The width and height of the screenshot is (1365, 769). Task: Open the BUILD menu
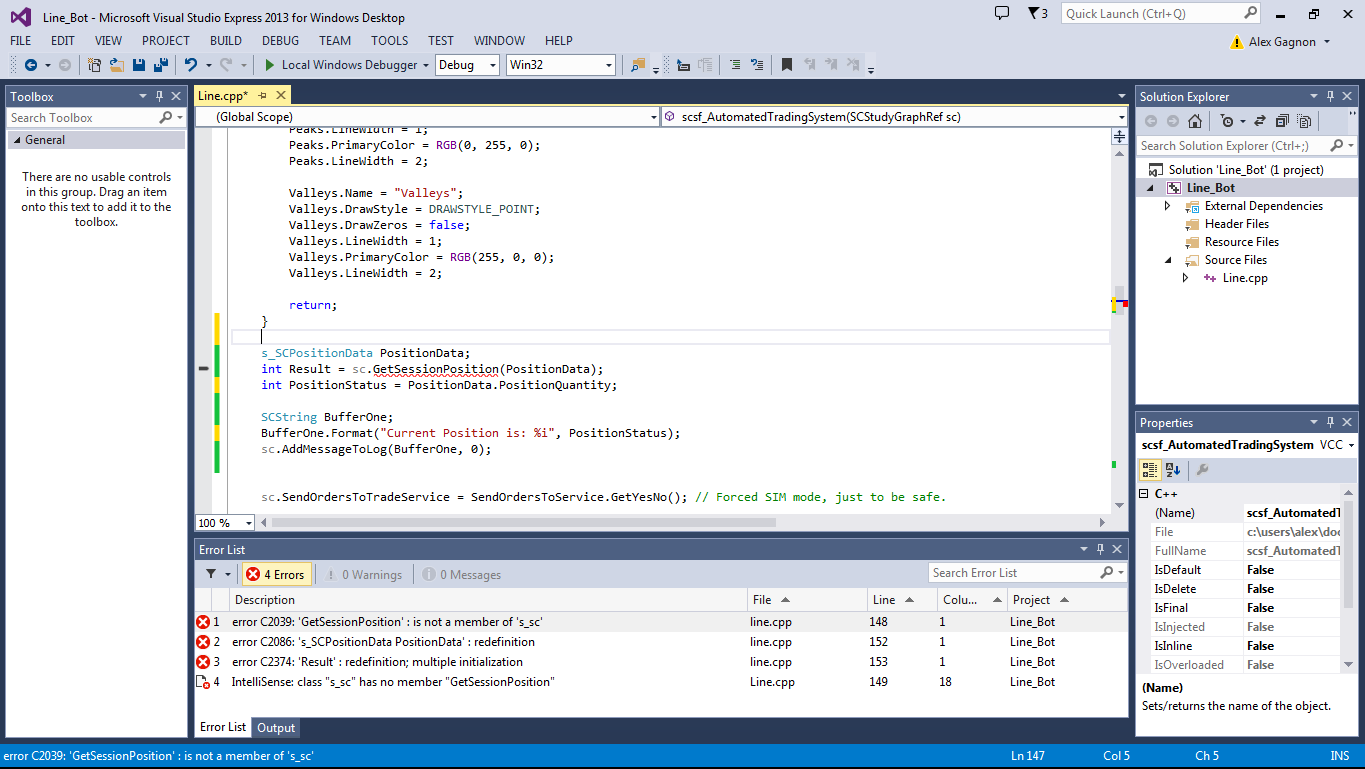pyautogui.click(x=226, y=41)
